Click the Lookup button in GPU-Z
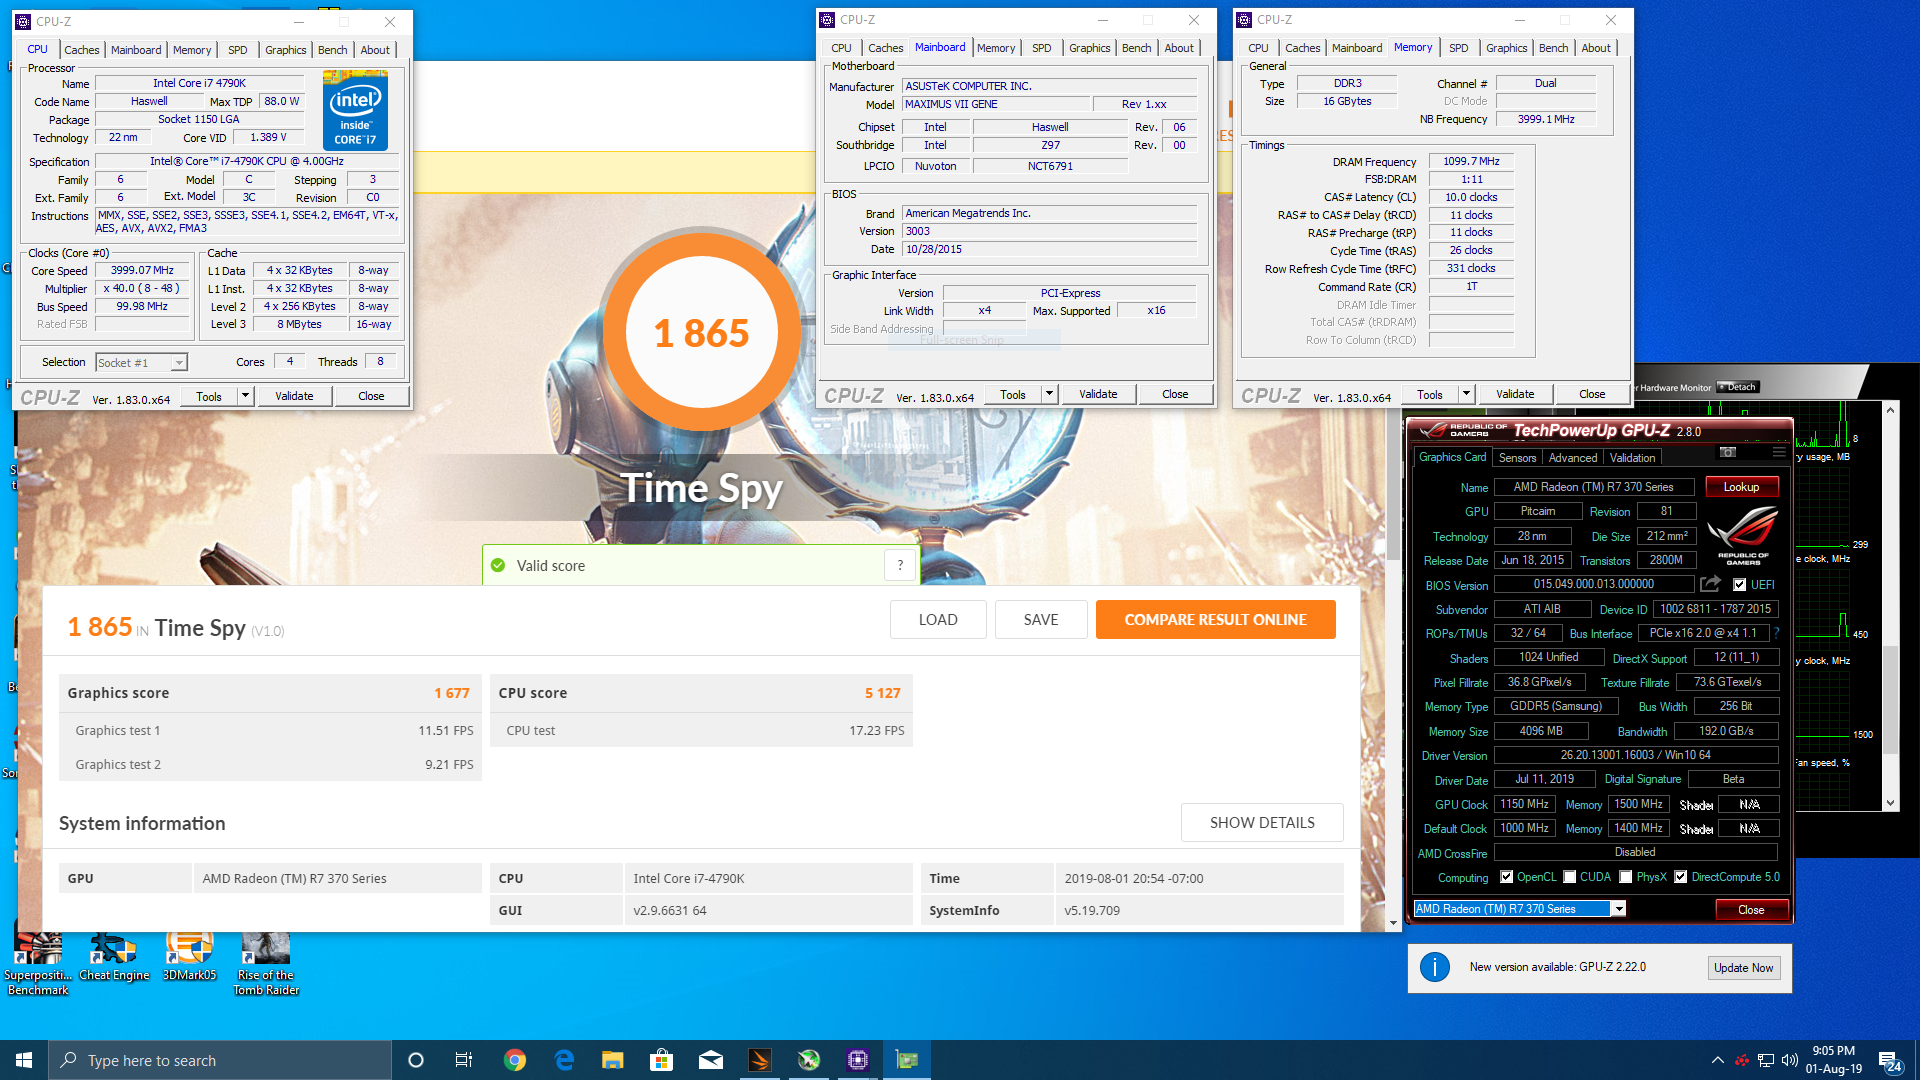Screen dimensions: 1920x1080 coord(1740,487)
